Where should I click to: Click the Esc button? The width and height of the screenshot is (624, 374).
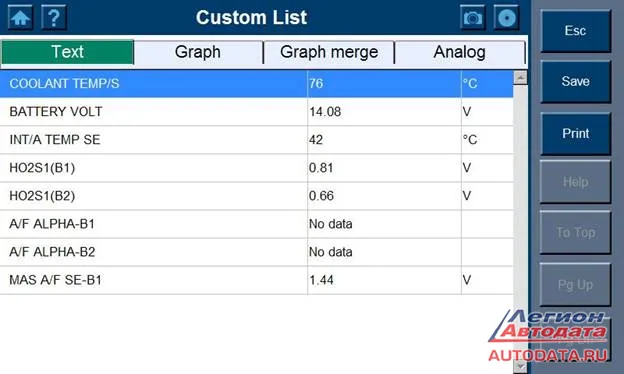[575, 31]
